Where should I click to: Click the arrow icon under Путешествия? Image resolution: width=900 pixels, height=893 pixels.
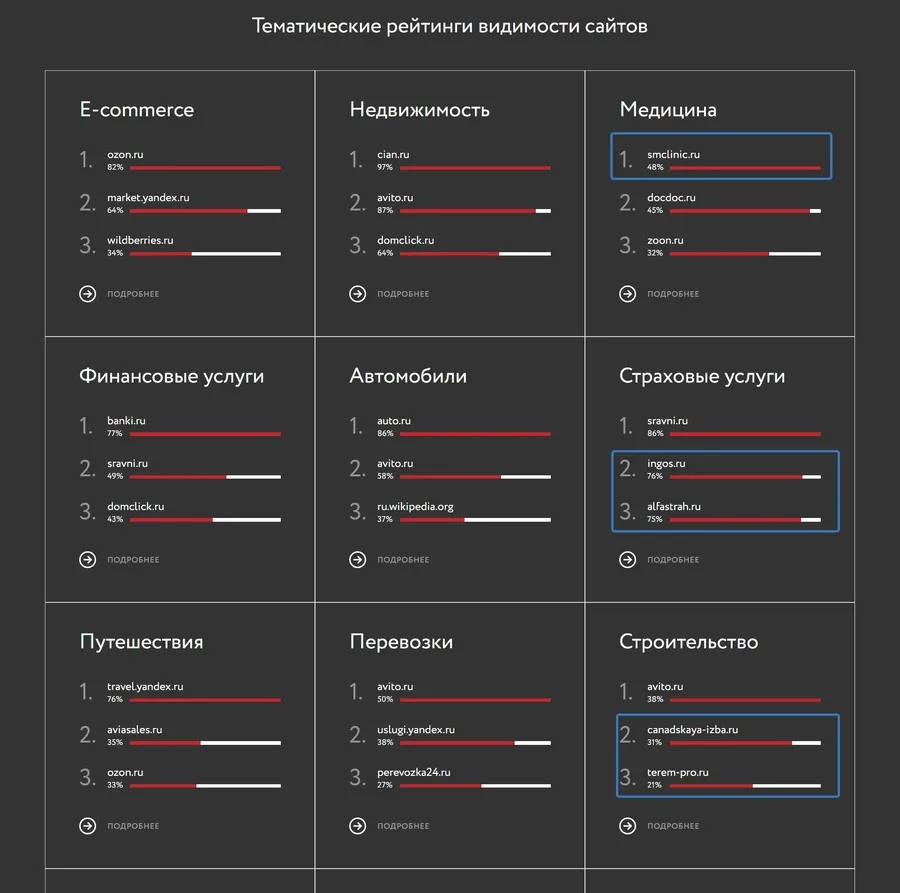click(x=88, y=826)
